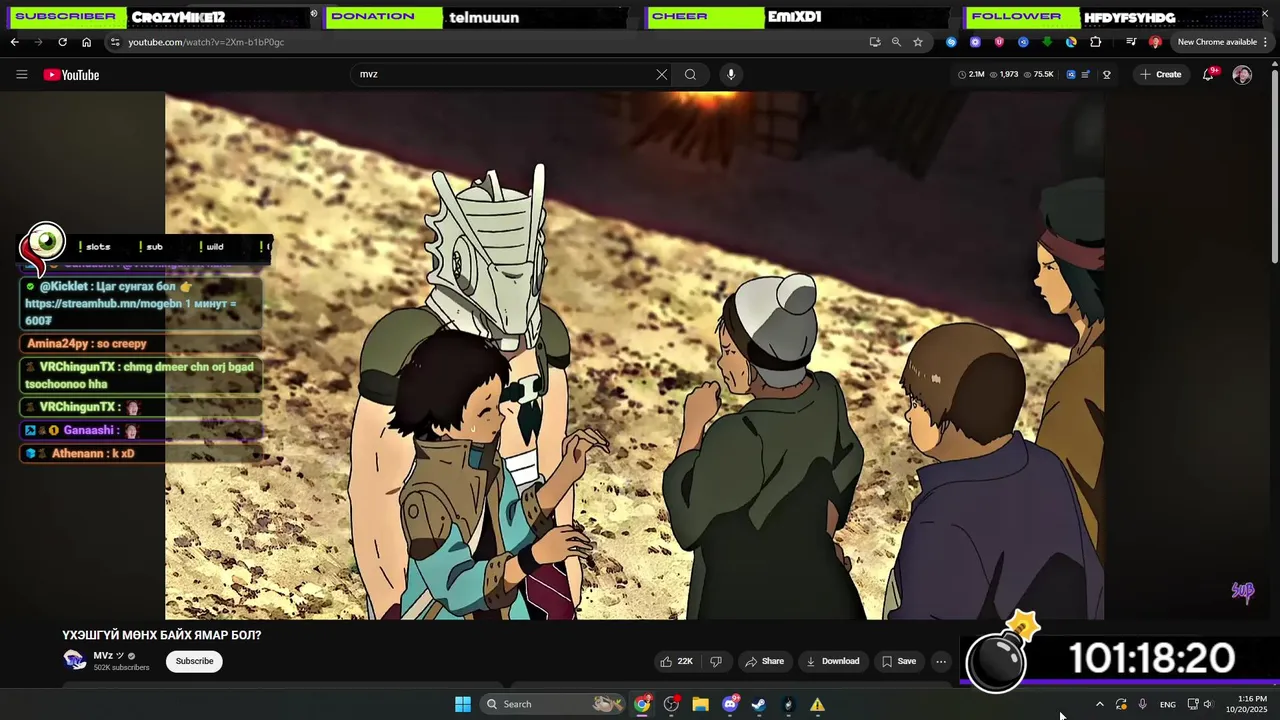Image resolution: width=1280 pixels, height=720 pixels.
Task: Click the video player frame
Action: pyautogui.click(x=635, y=356)
